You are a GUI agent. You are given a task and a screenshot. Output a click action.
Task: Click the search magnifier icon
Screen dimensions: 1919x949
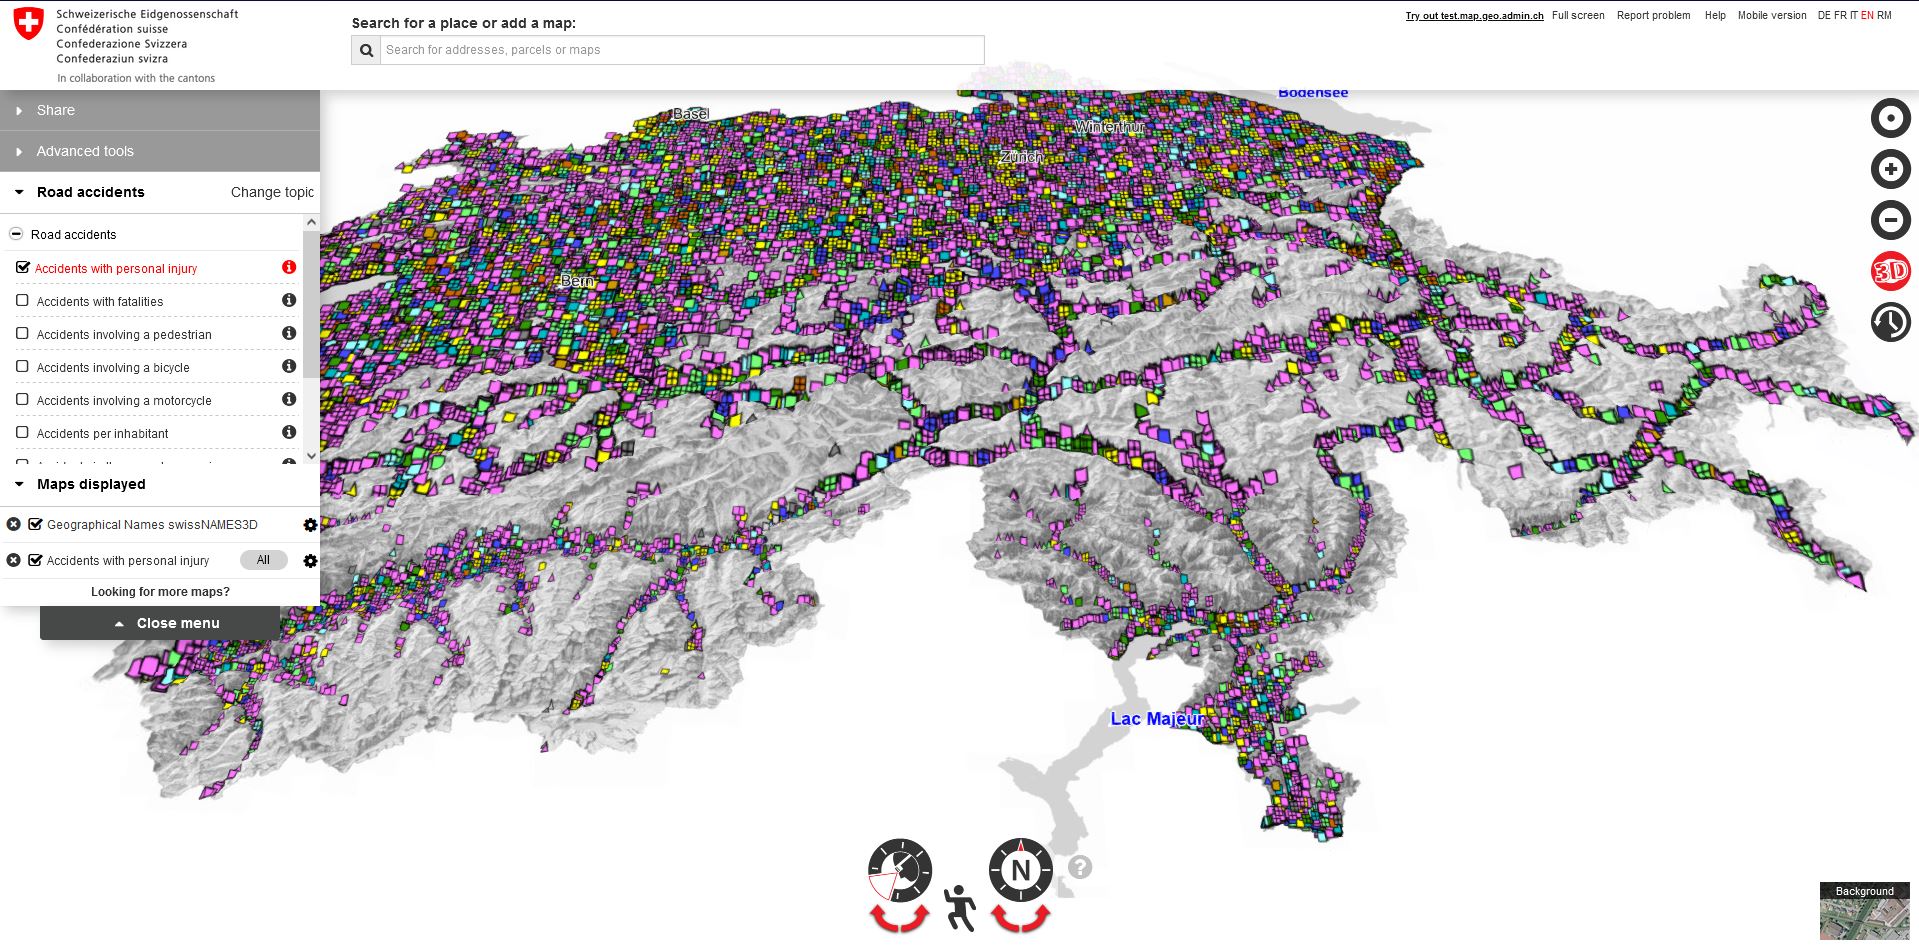[x=366, y=50]
